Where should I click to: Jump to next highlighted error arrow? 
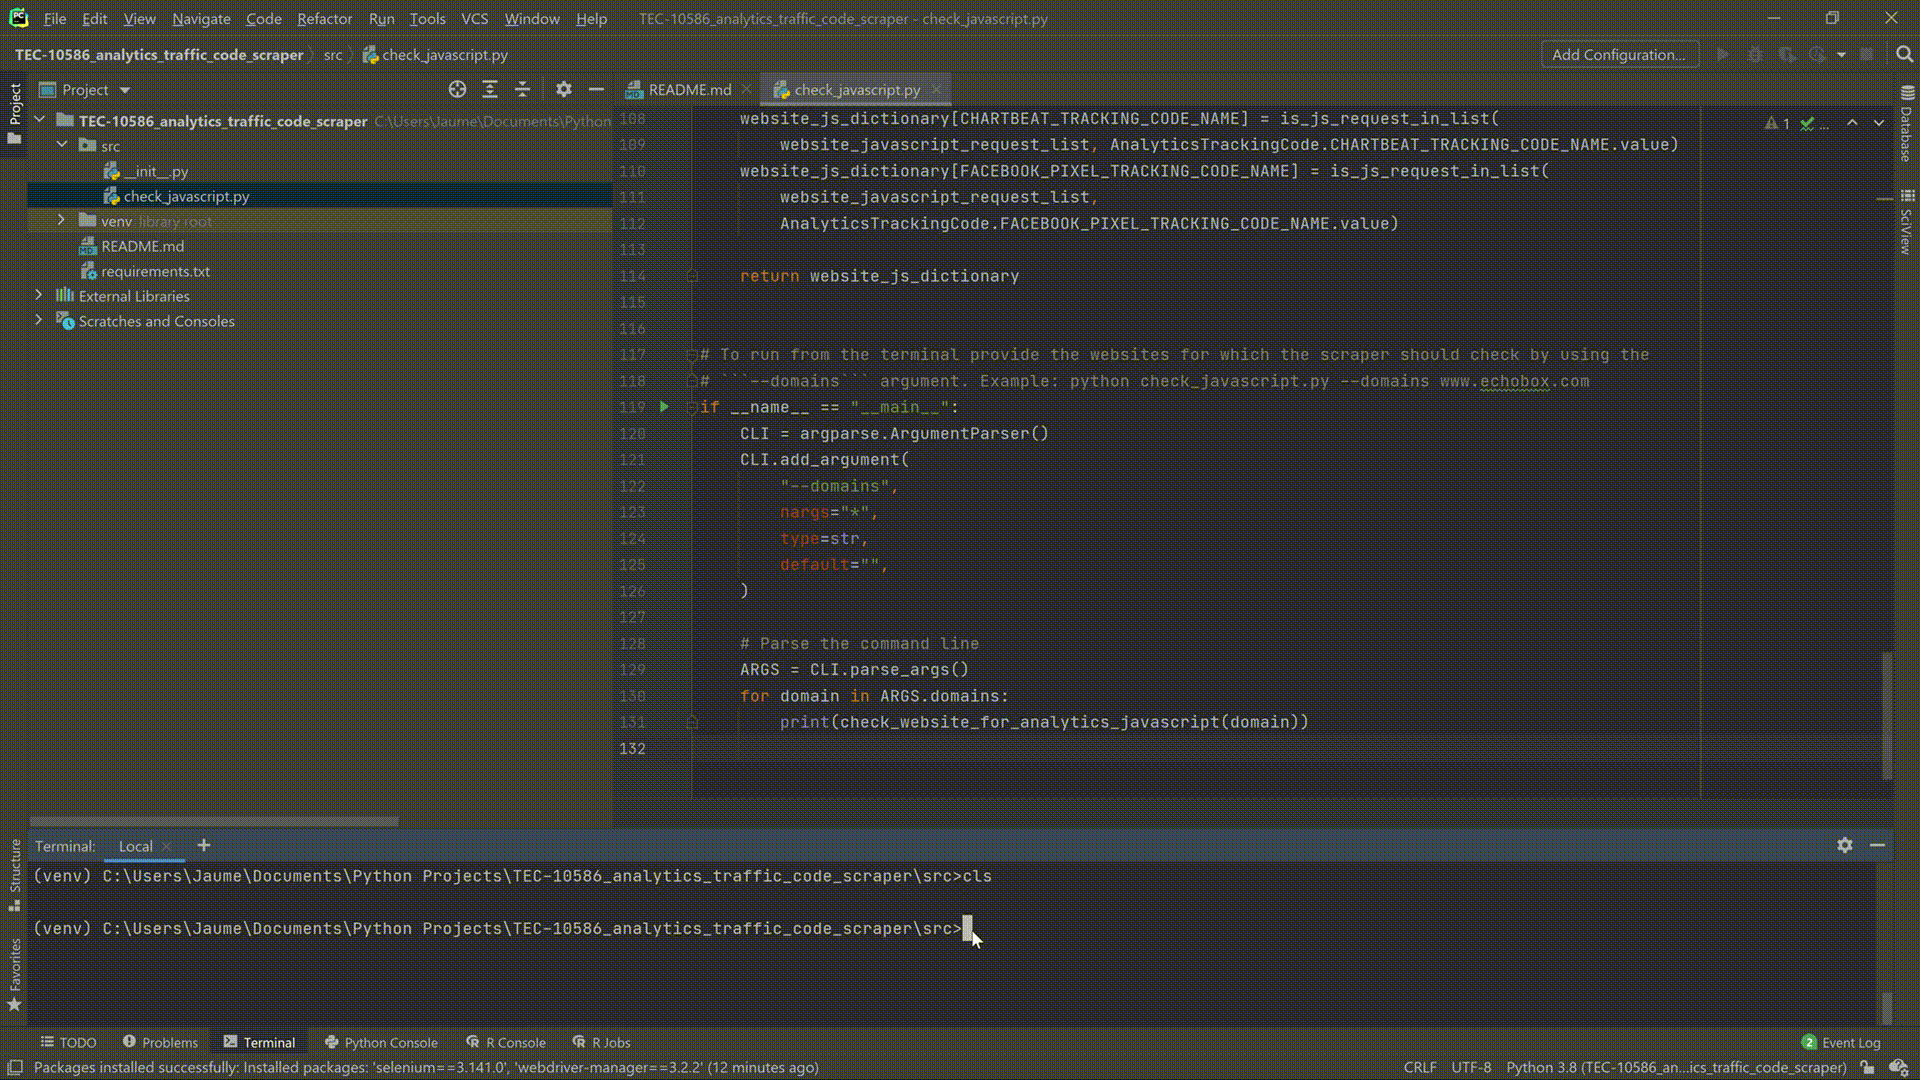1879,123
